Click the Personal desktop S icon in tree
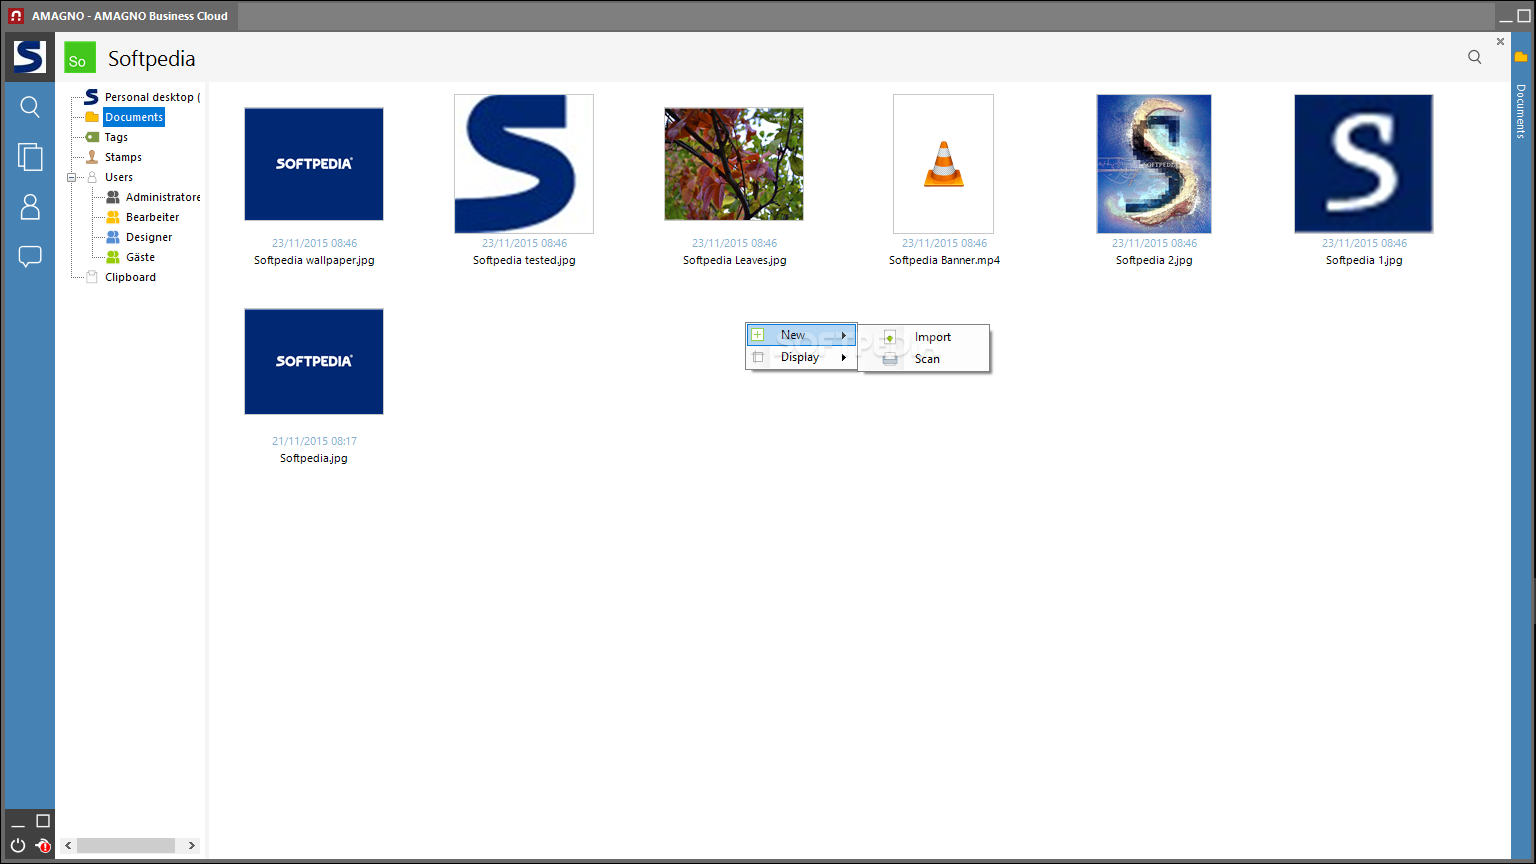Screen dimensions: 1536x864 point(91,97)
